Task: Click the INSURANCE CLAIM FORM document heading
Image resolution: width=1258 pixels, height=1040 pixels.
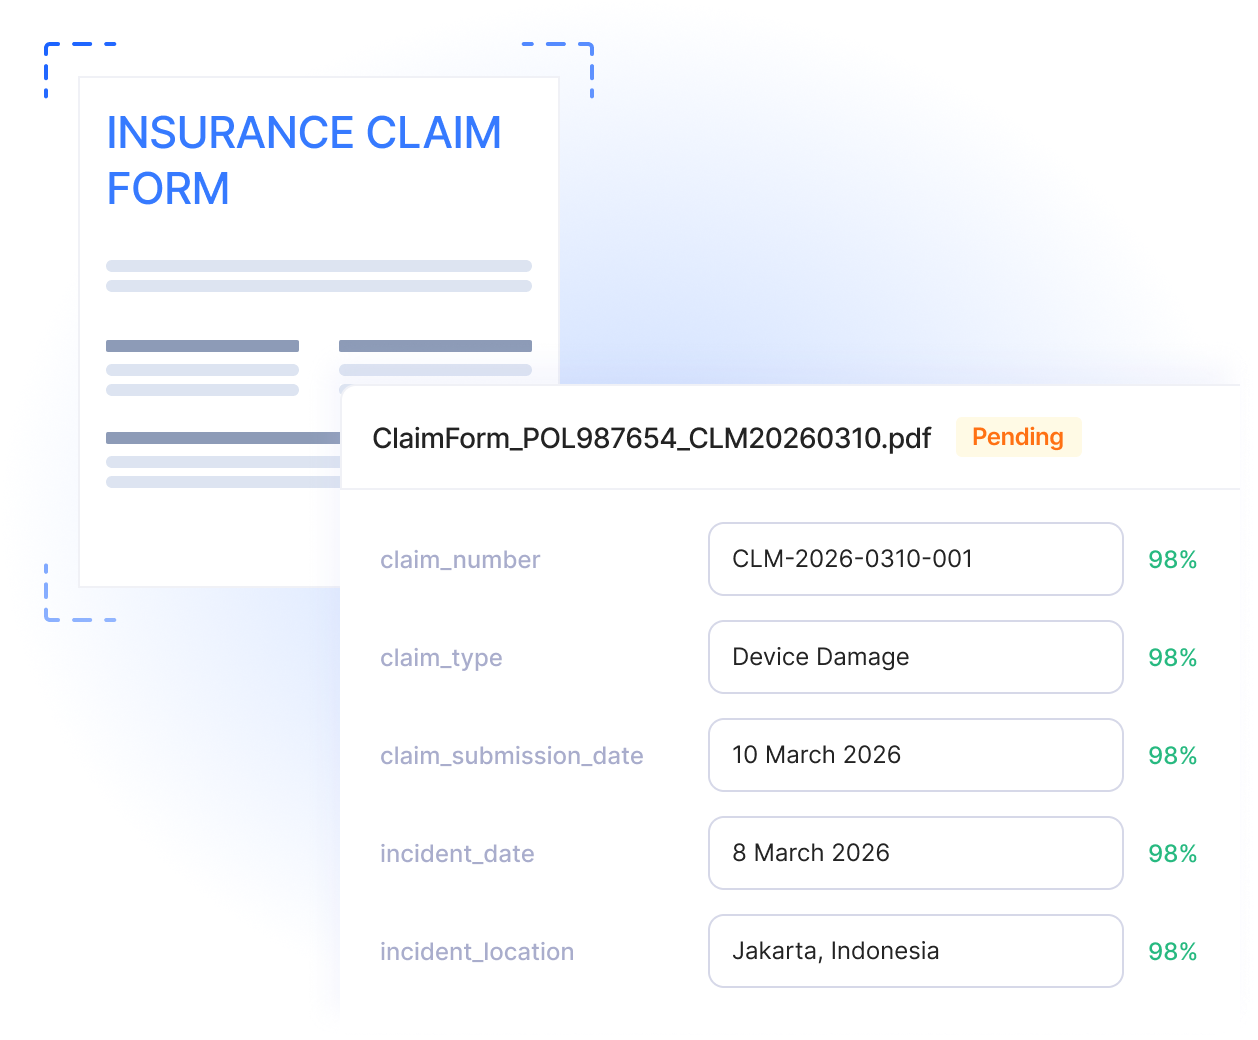Action: click(303, 161)
